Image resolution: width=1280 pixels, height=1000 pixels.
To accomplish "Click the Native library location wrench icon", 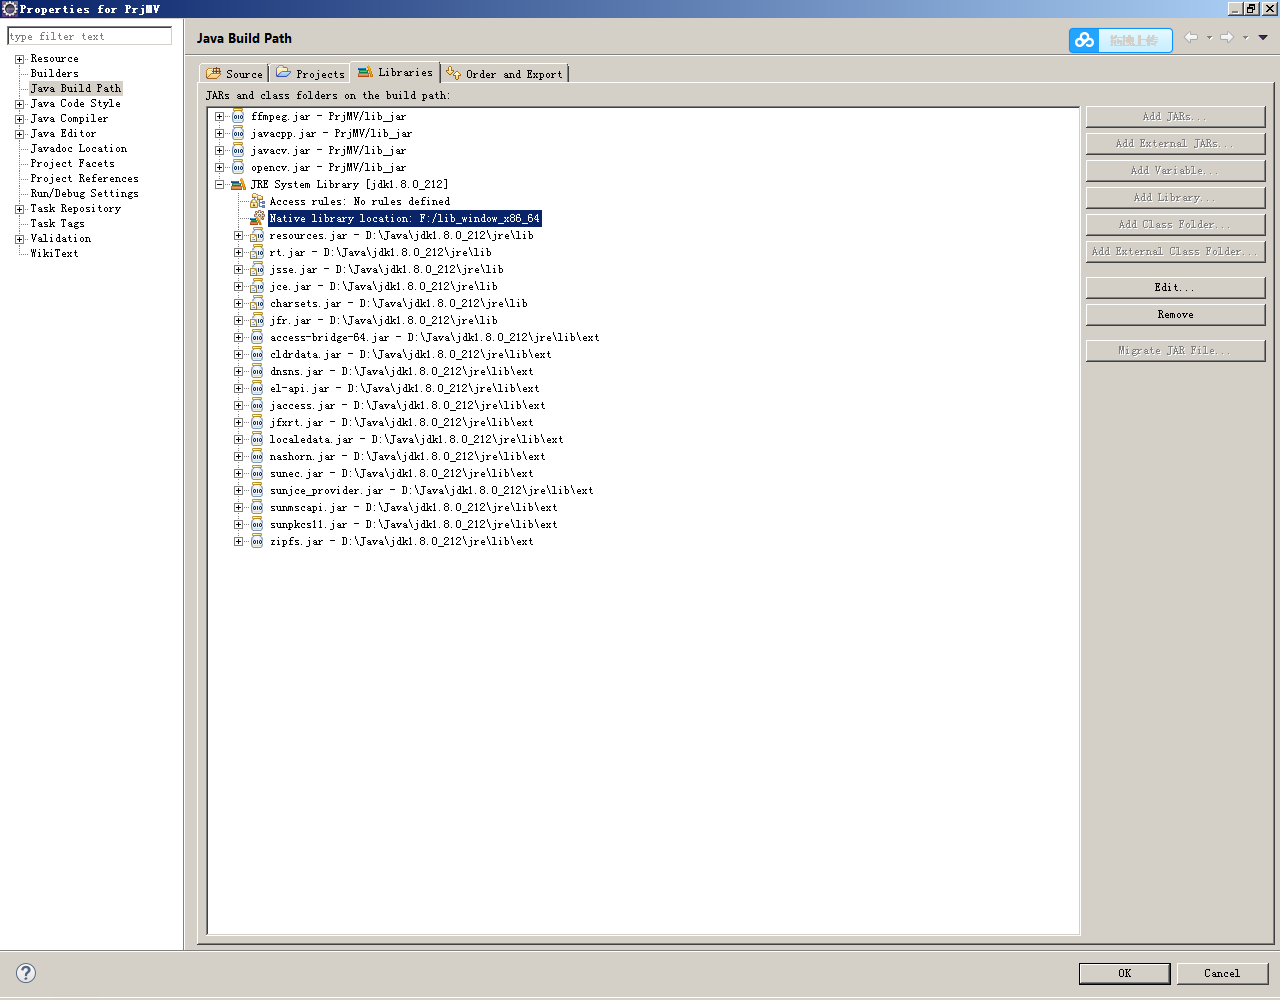I will [x=257, y=218].
